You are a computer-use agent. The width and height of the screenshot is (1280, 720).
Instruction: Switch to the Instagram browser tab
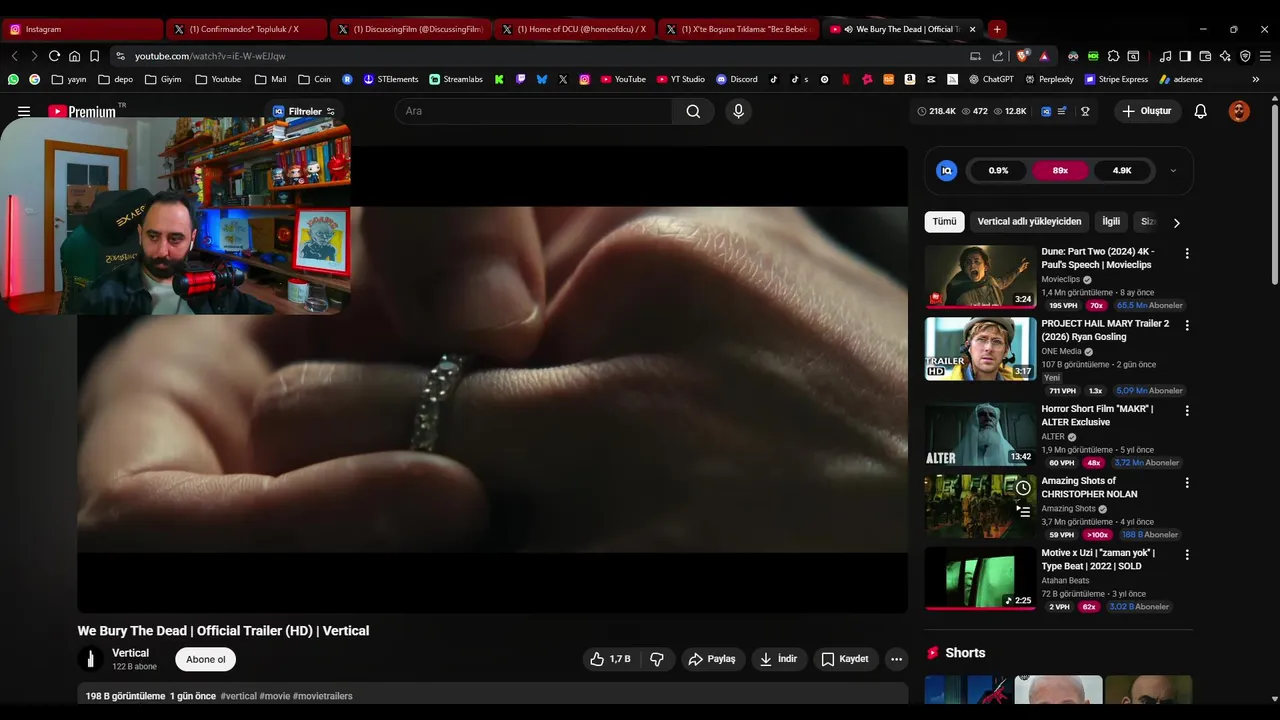click(82, 29)
